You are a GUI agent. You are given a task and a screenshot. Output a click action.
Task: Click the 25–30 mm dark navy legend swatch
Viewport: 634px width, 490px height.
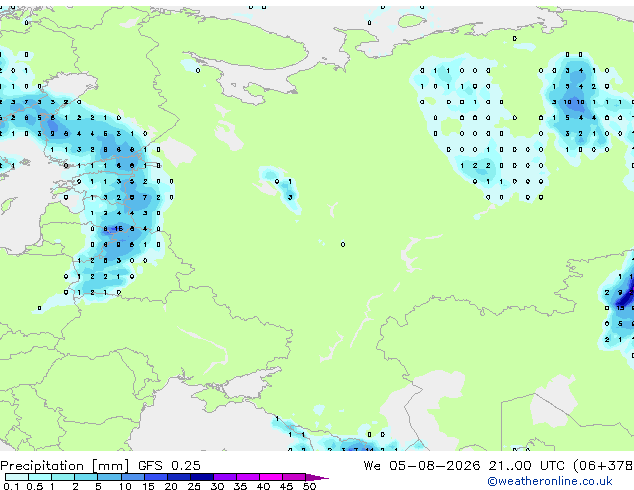202,477
